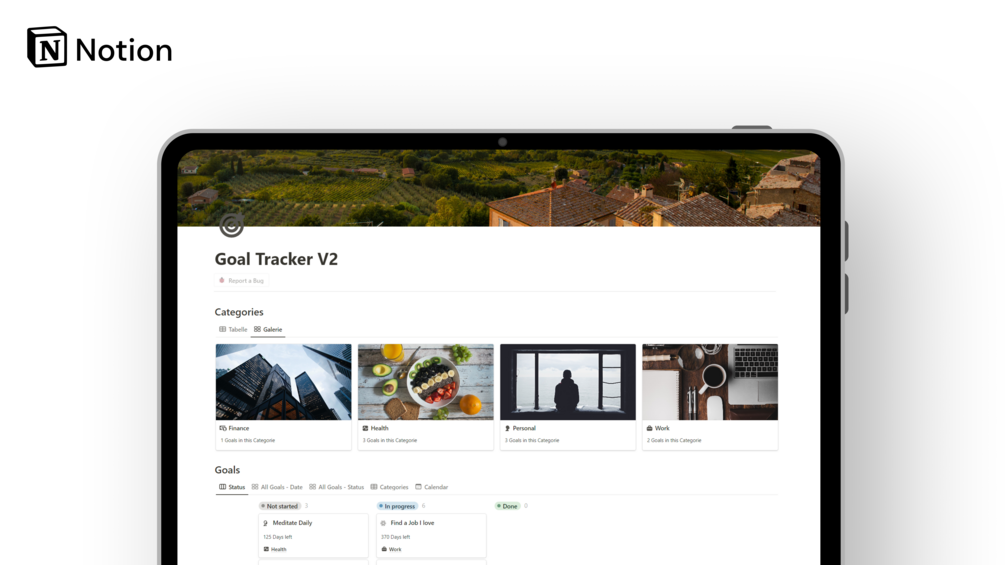1005x565 pixels.
Task: Click the Meditate Daily card icon
Action: click(x=266, y=523)
